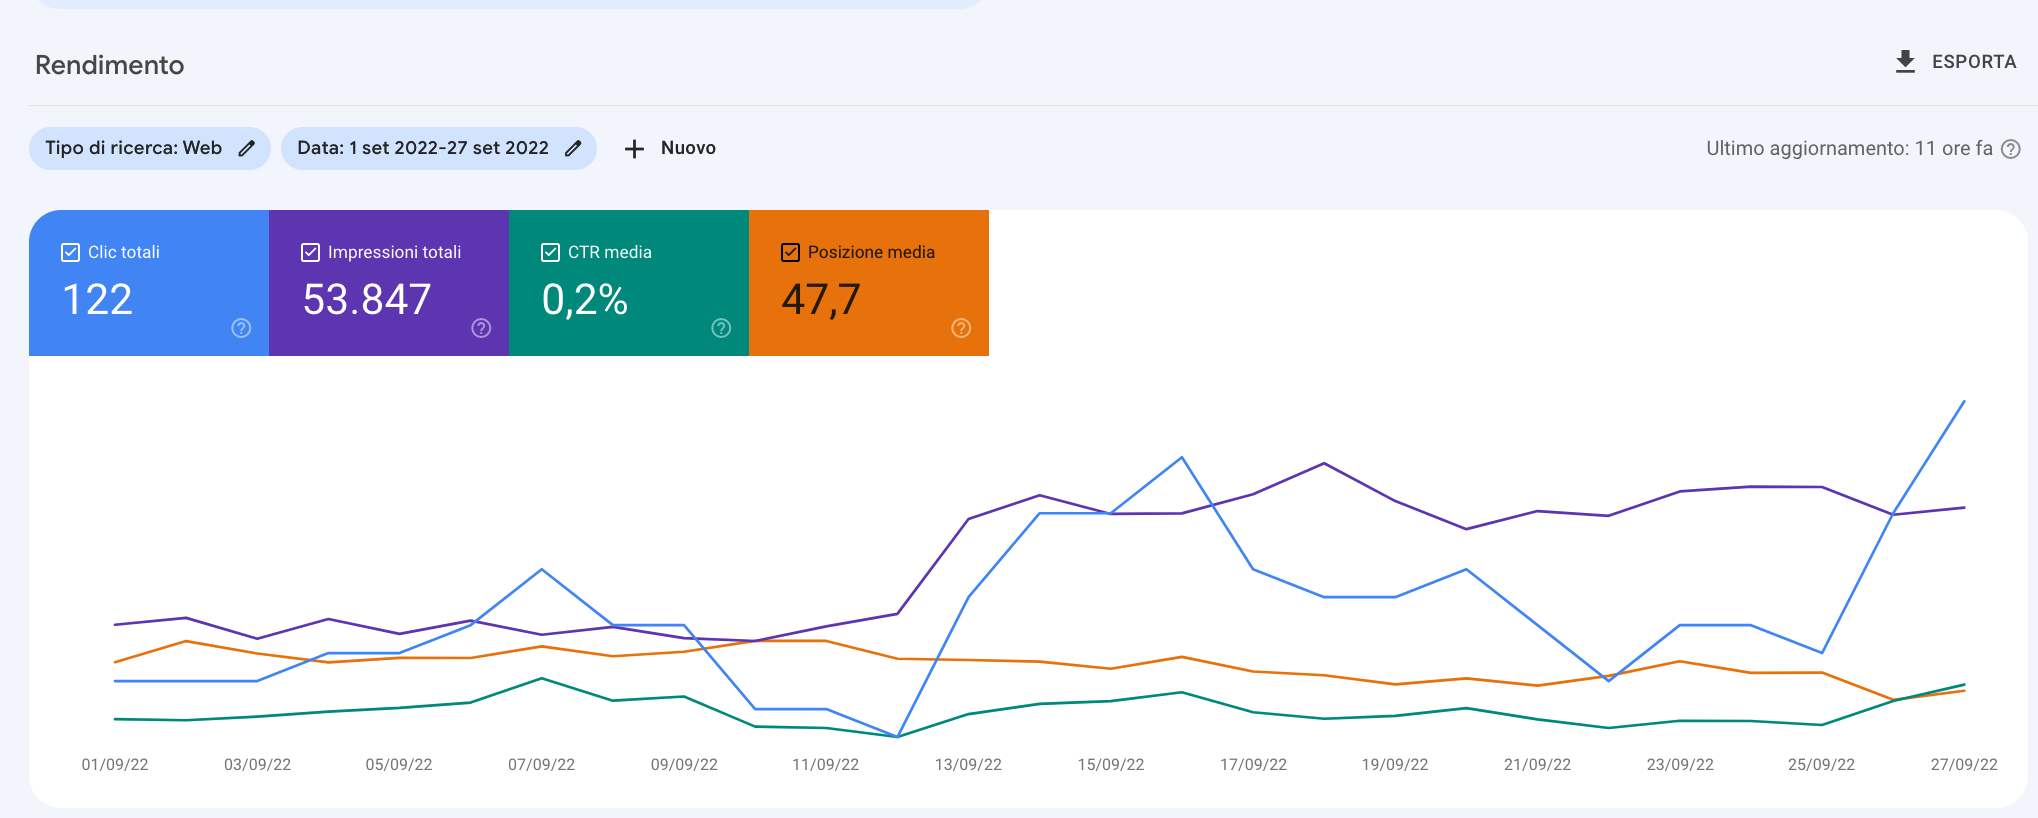Click blue clicks line peak at 27/09/22

pyautogui.click(x=1964, y=402)
